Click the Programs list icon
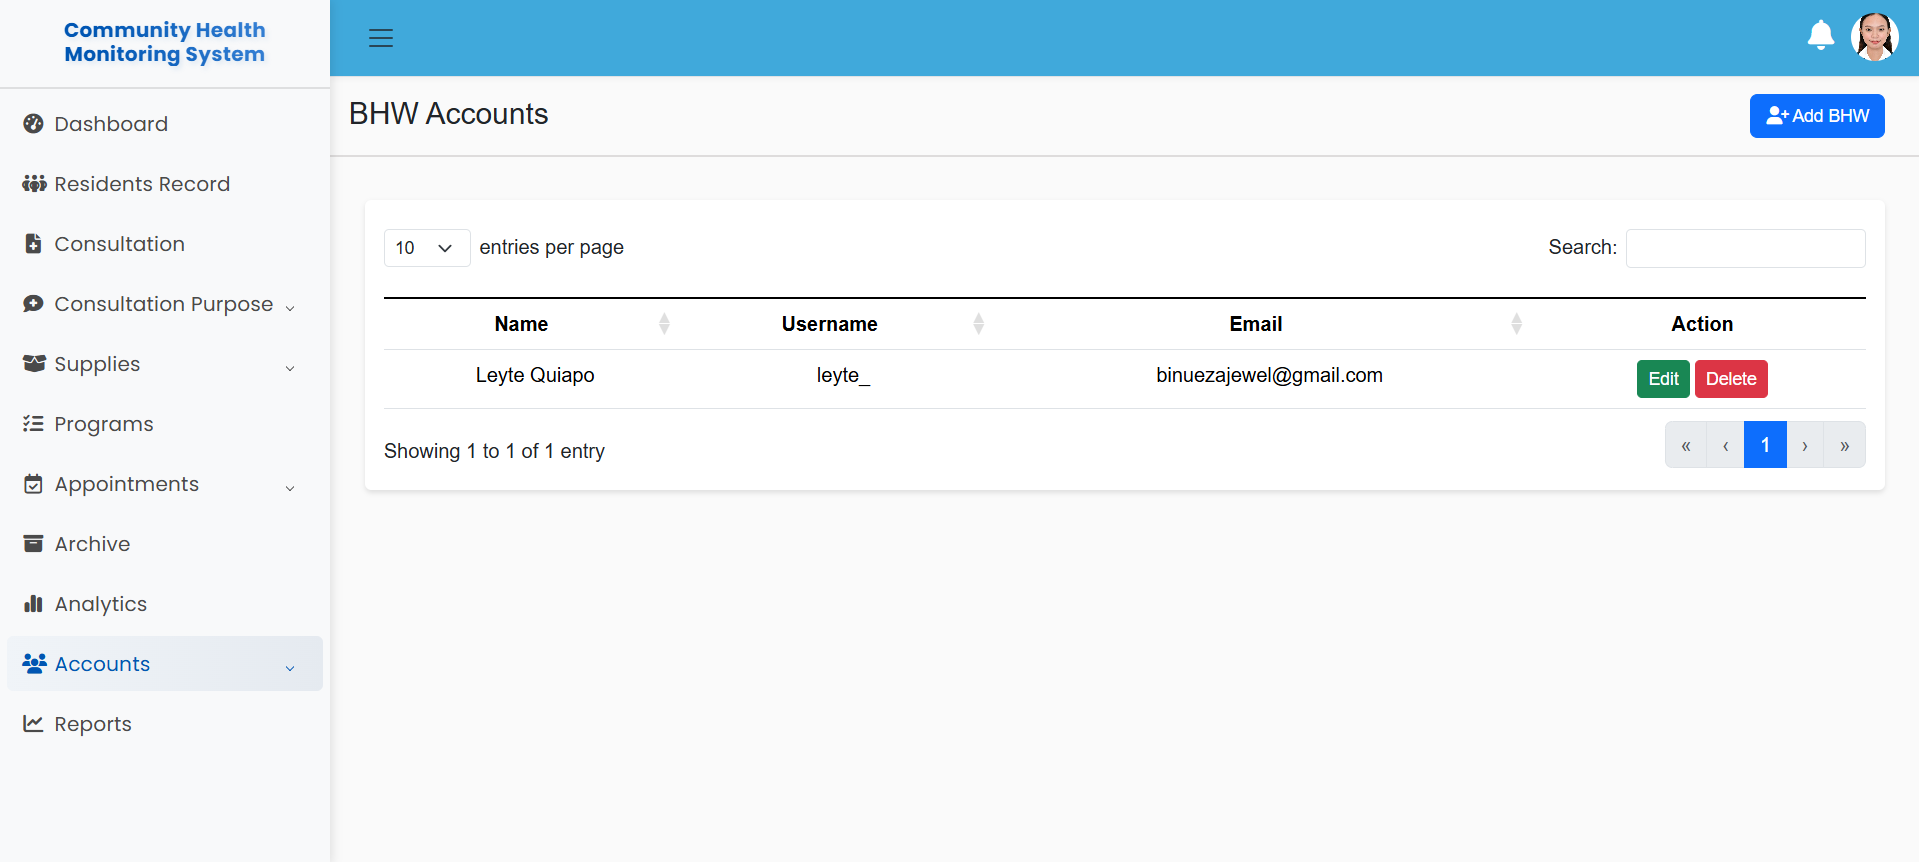The height and width of the screenshot is (862, 1919). tap(33, 423)
